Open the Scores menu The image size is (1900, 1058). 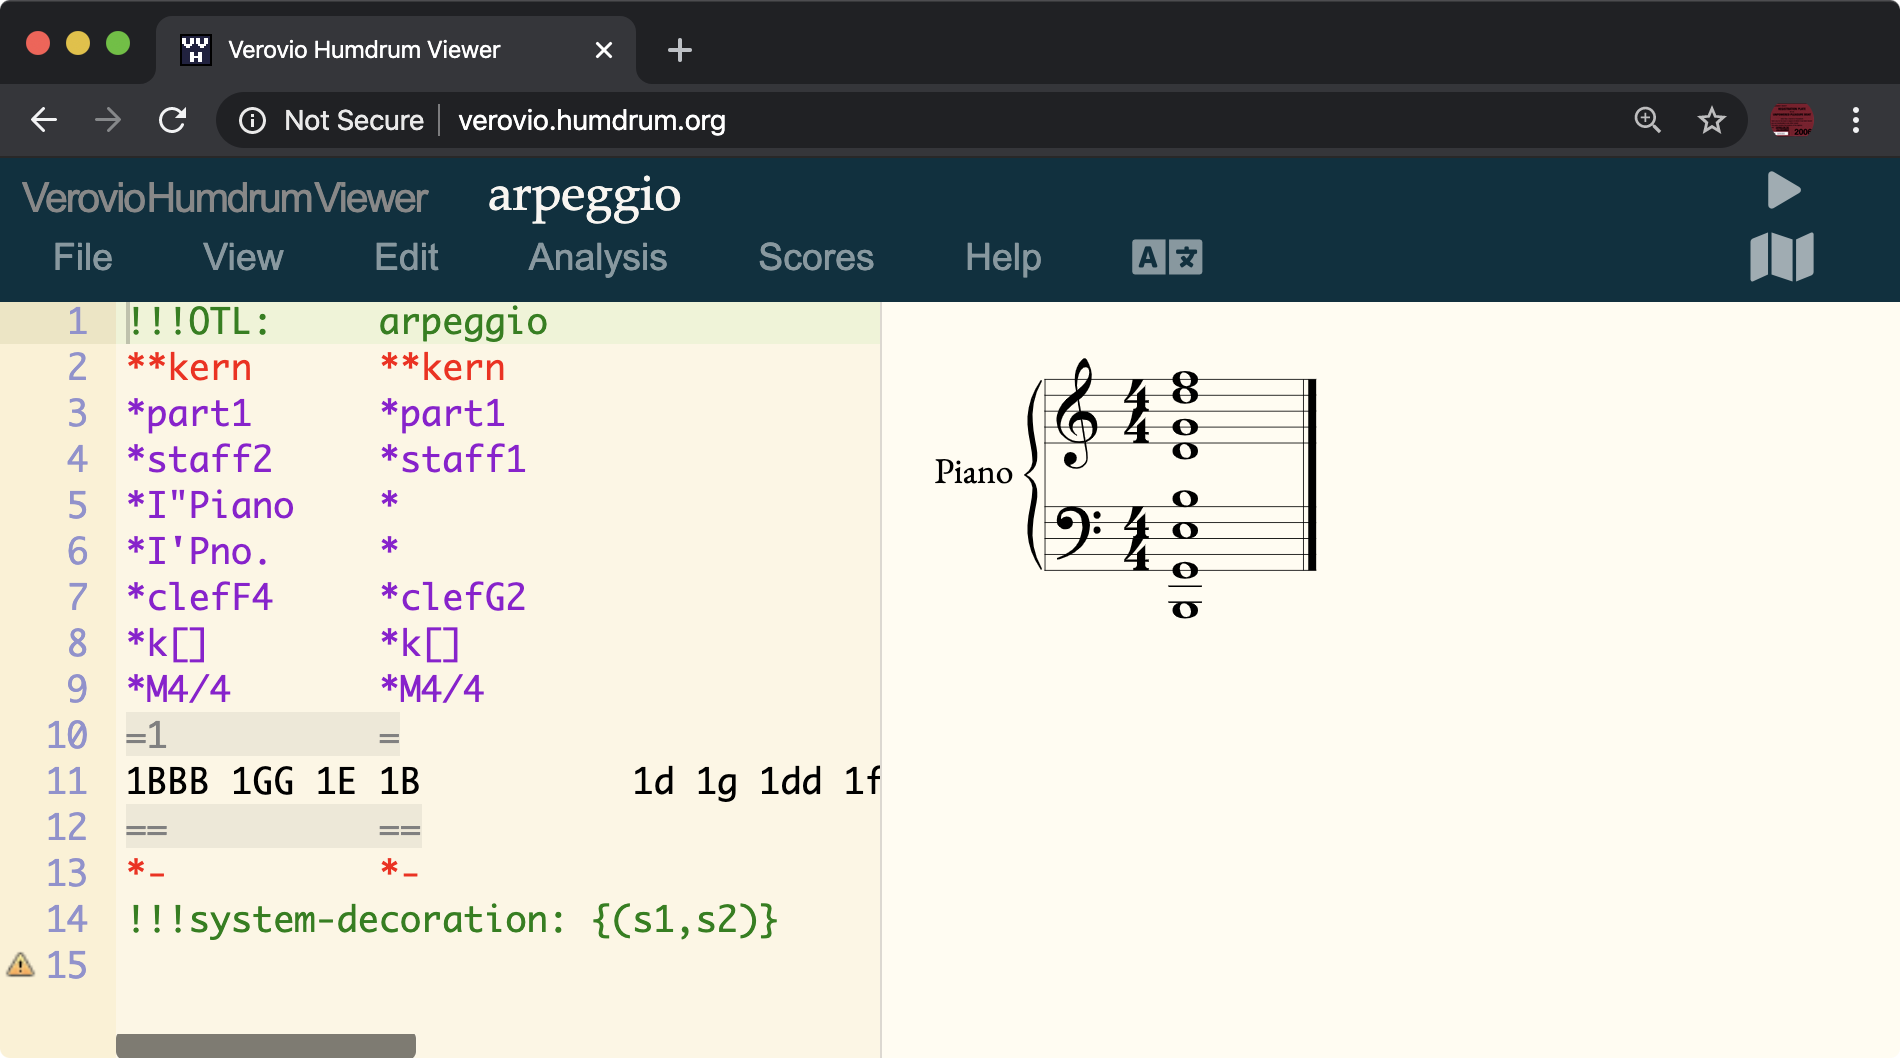[816, 257]
